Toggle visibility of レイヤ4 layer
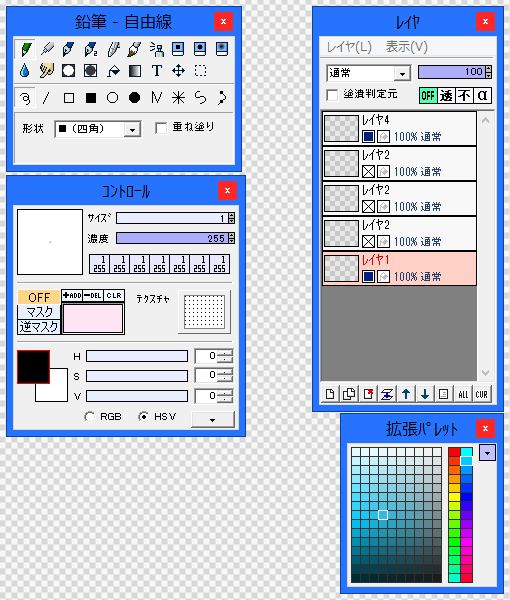The image size is (510, 600). pos(368,136)
